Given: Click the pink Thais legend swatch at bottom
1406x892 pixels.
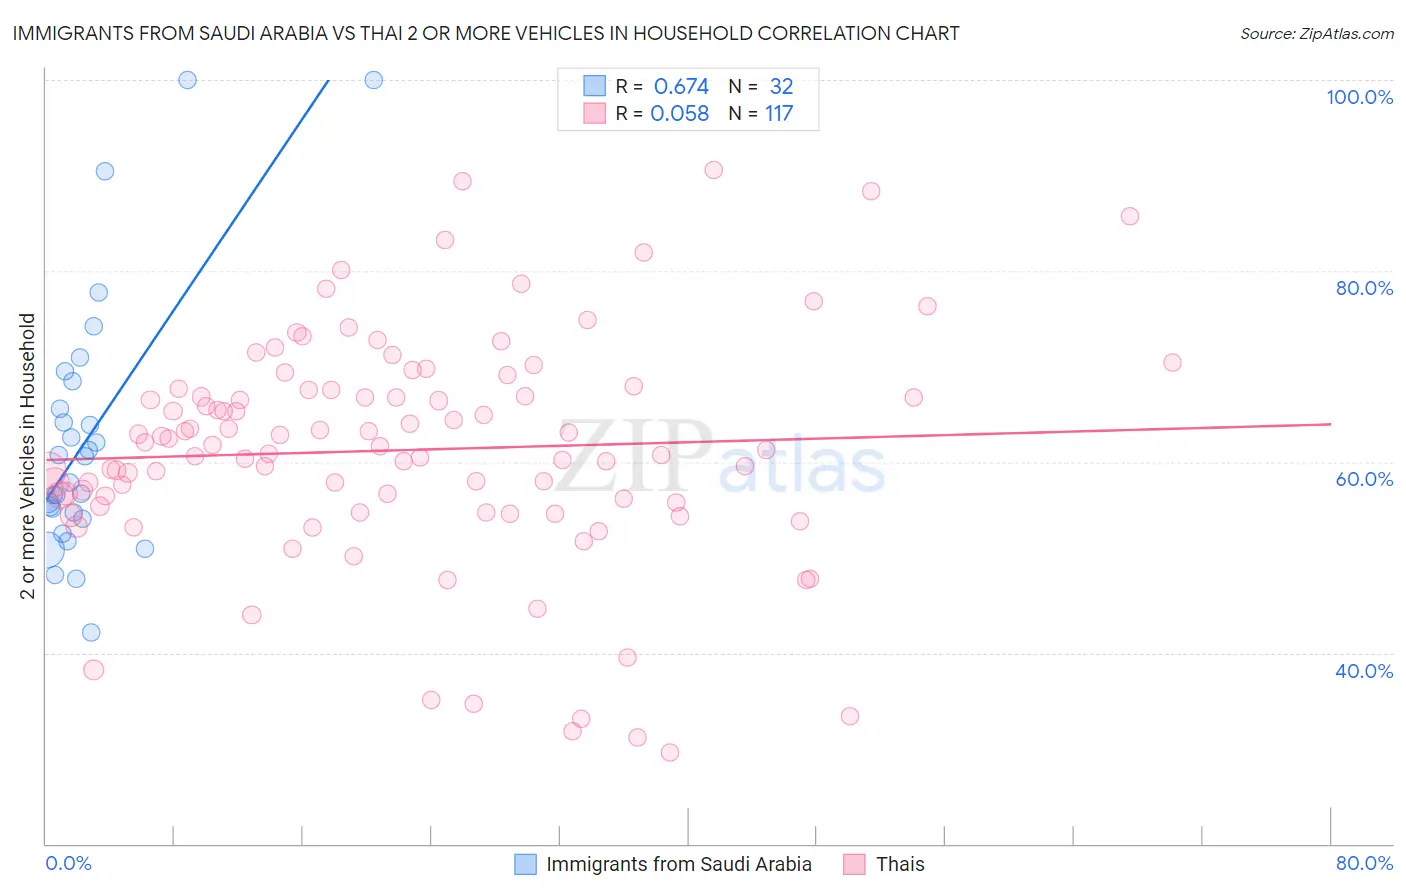Looking at the screenshot, I should pyautogui.click(x=854, y=864).
